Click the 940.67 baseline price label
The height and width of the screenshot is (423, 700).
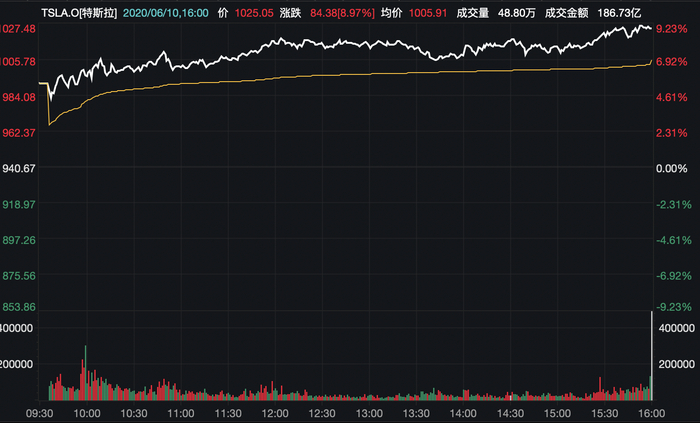pyautogui.click(x=19, y=168)
